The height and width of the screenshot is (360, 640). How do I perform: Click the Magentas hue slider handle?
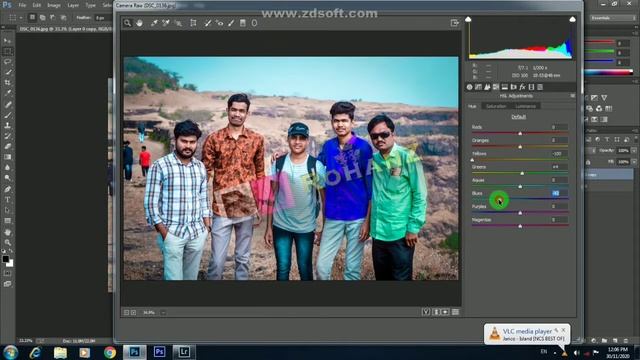(x=520, y=226)
